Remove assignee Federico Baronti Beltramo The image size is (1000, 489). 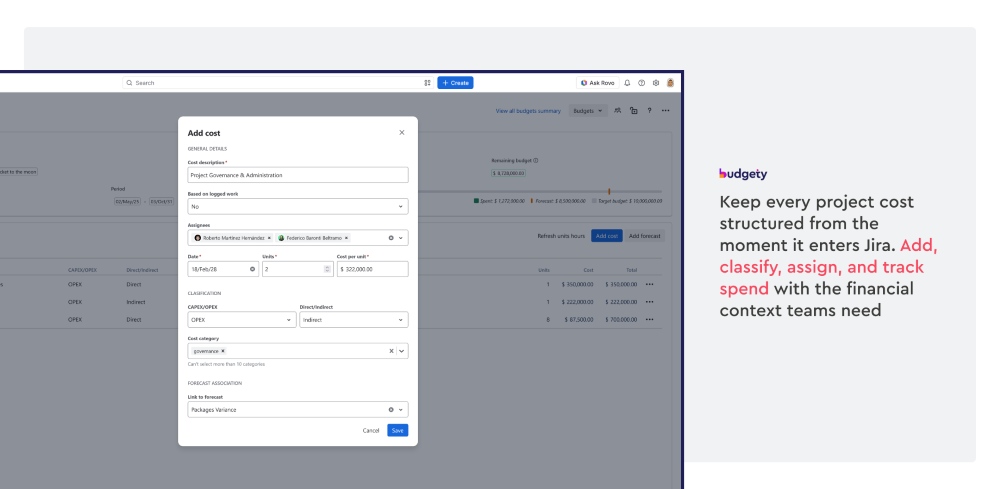pos(346,238)
